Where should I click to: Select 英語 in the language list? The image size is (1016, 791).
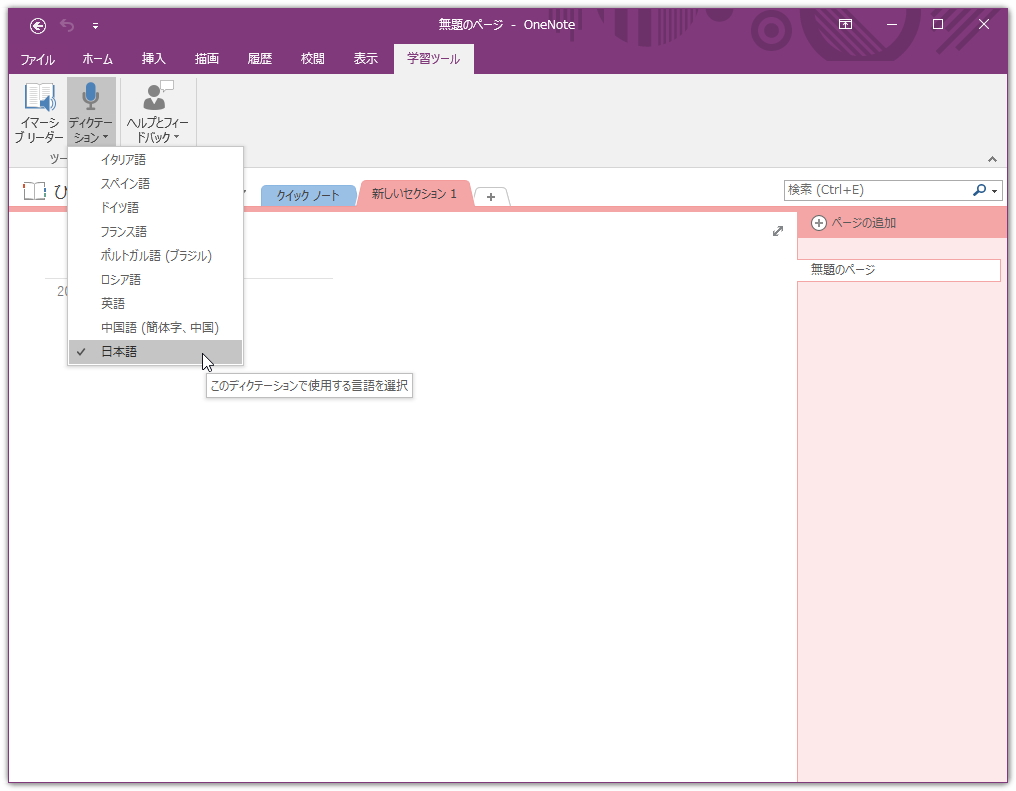[113, 303]
